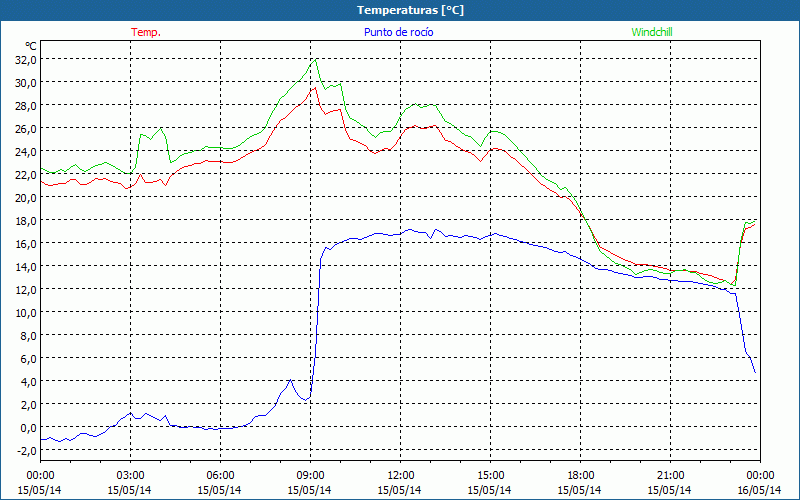
Task: Click the 14,0 y-axis label
Action: [27, 267]
